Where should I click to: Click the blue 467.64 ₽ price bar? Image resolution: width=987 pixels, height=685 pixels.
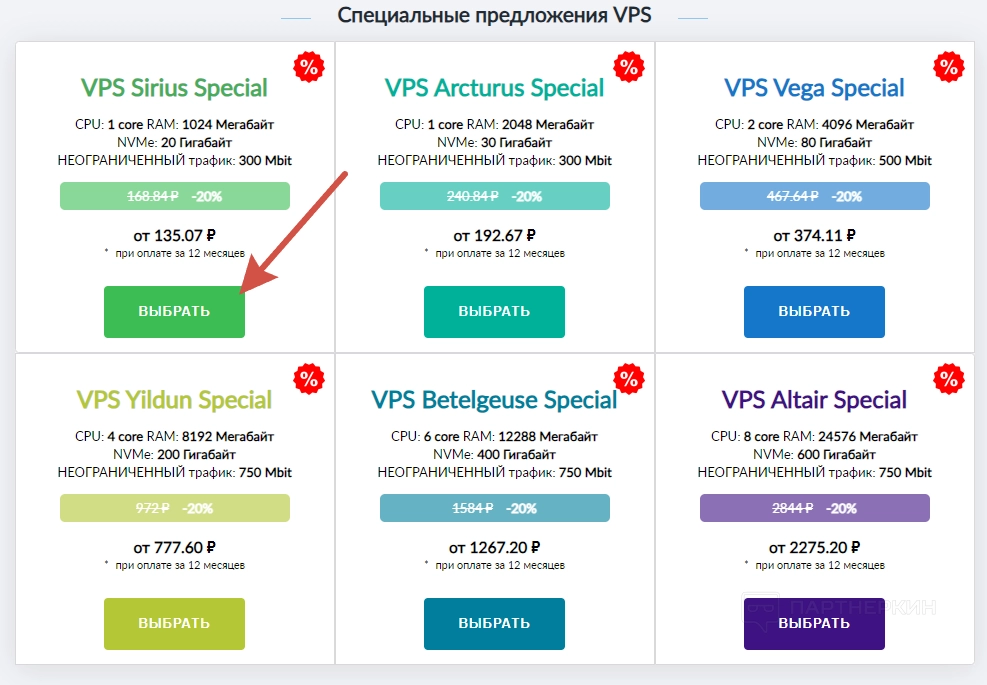coord(814,196)
